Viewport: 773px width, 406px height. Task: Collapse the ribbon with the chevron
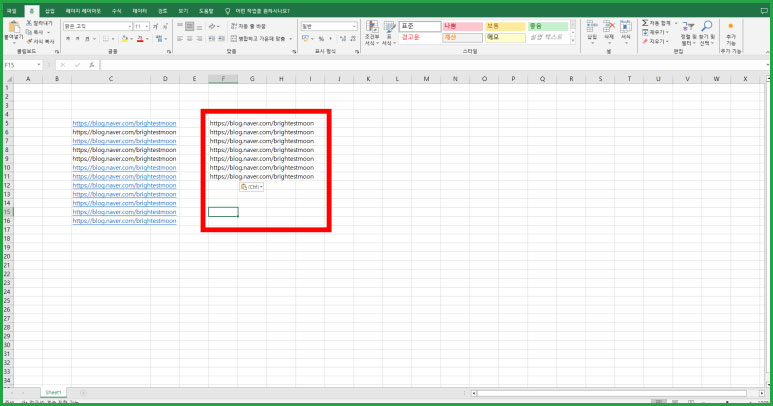point(767,52)
